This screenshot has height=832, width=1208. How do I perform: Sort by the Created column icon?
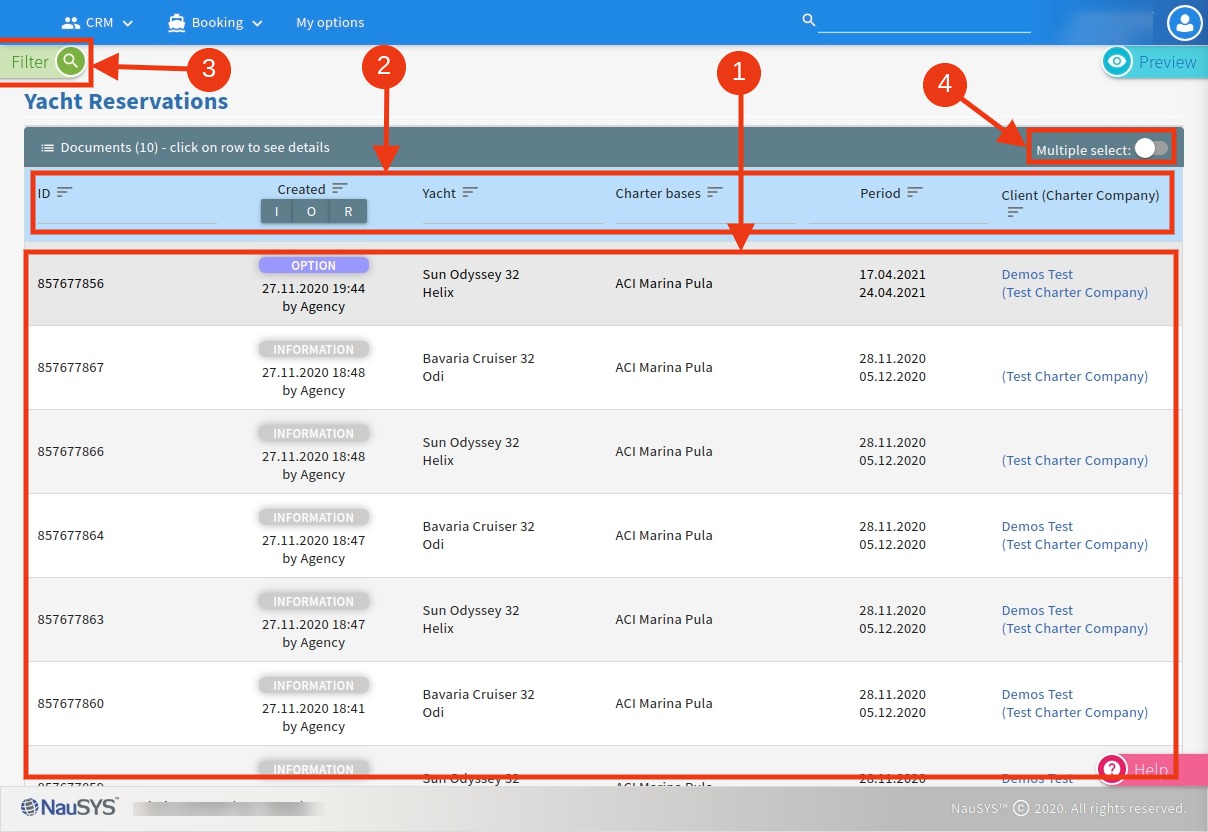[340, 188]
